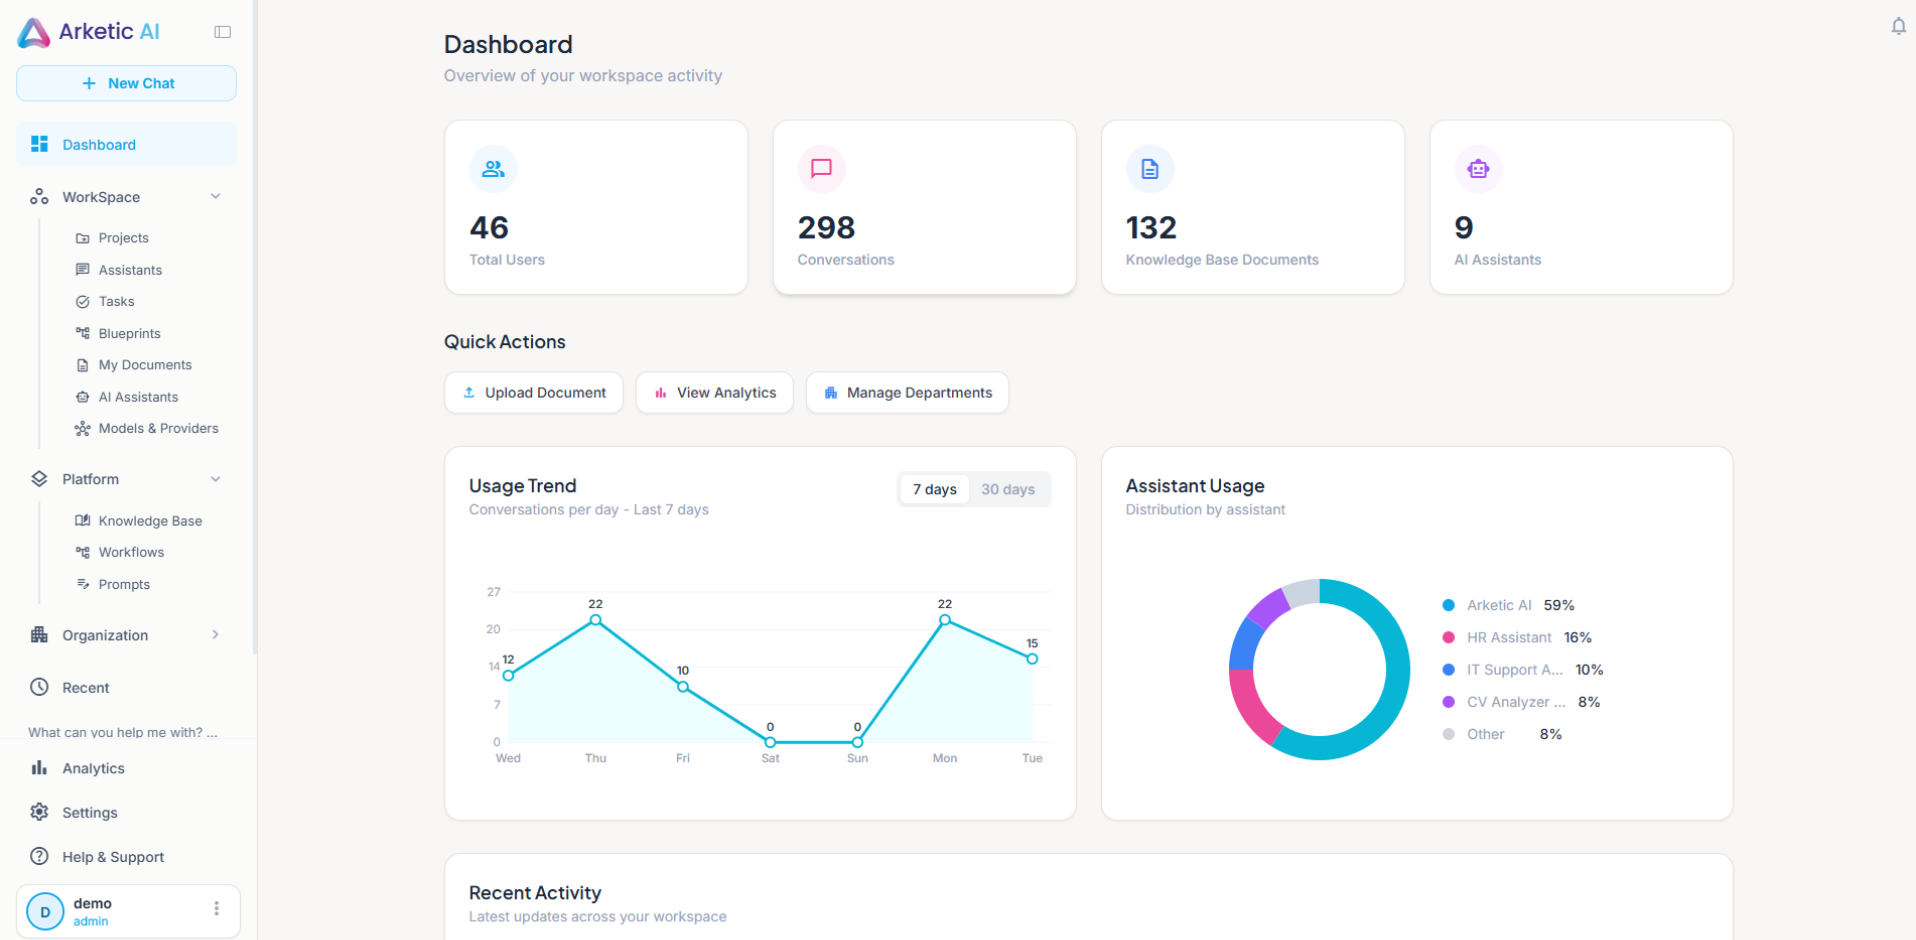The height and width of the screenshot is (940, 1916).
Task: Start a New Chat
Action: [x=126, y=83]
